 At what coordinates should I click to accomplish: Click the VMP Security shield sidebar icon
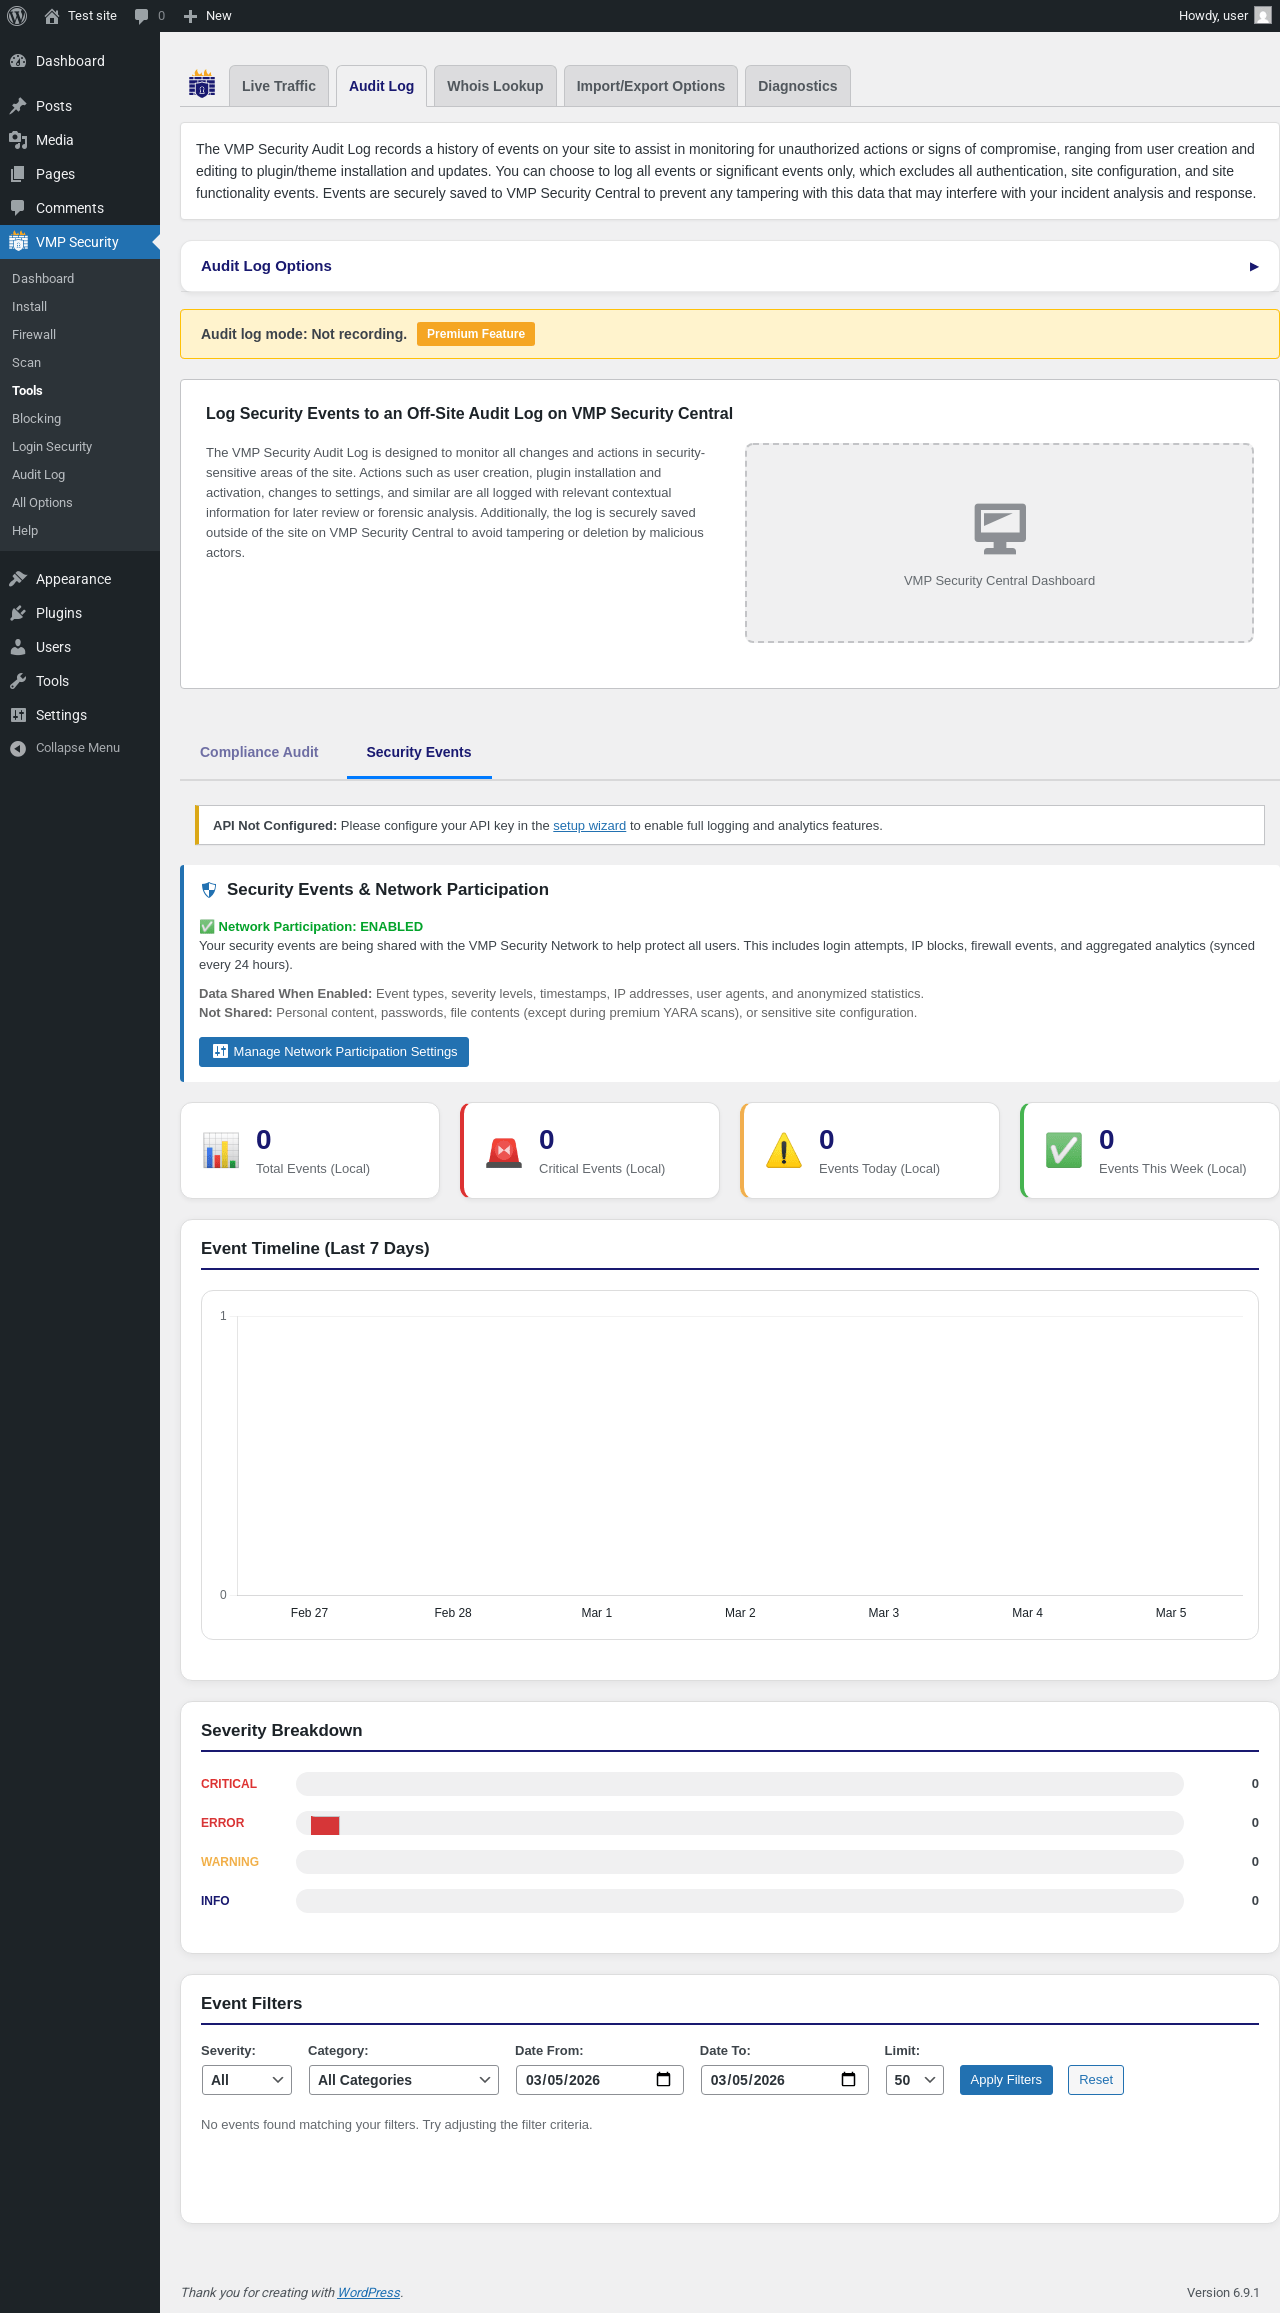(18, 242)
